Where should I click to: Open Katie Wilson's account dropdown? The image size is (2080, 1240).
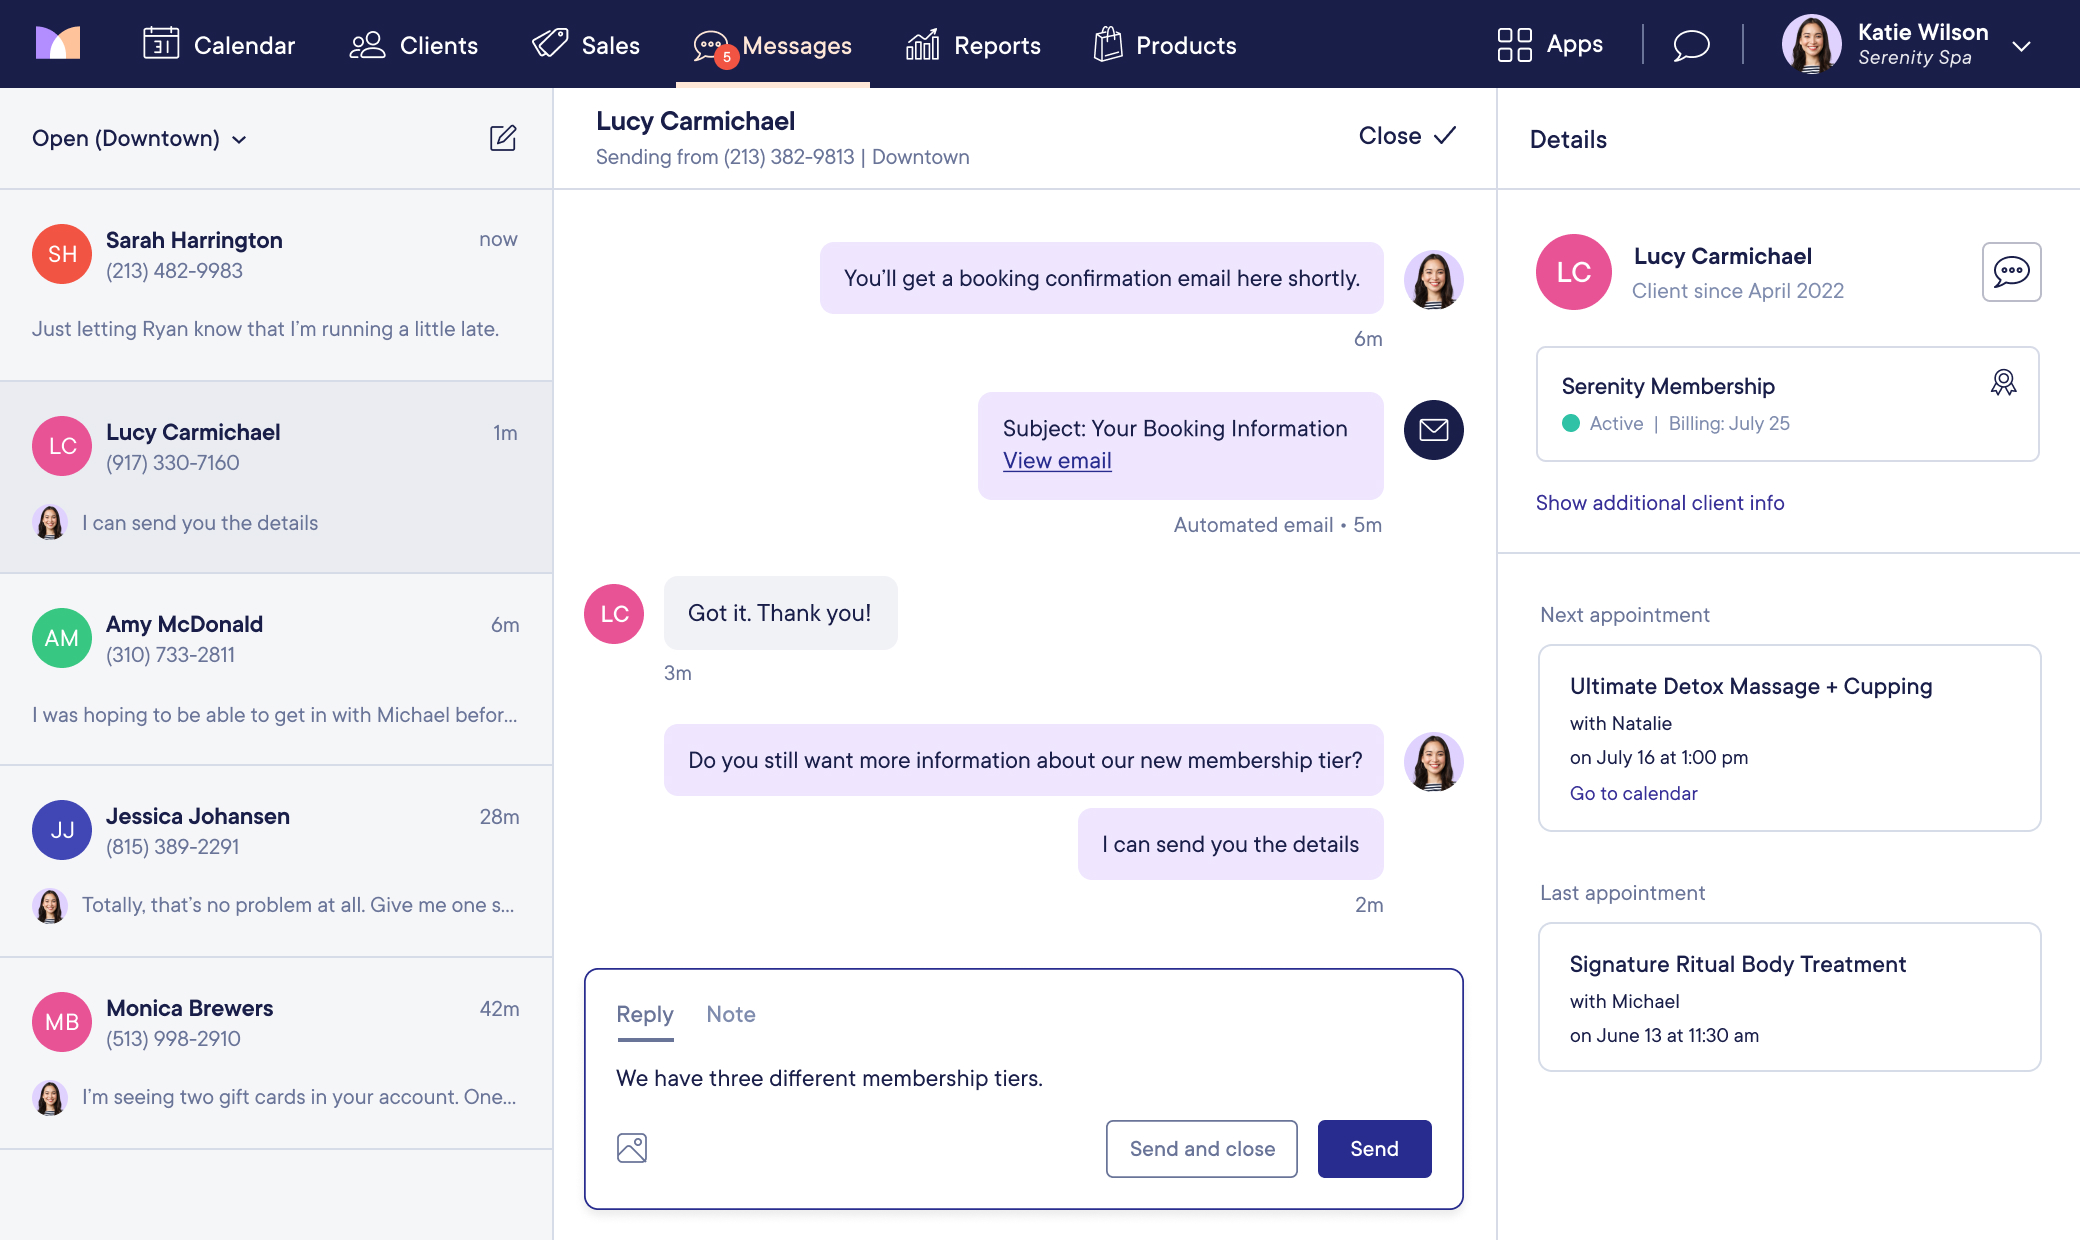2023,46
